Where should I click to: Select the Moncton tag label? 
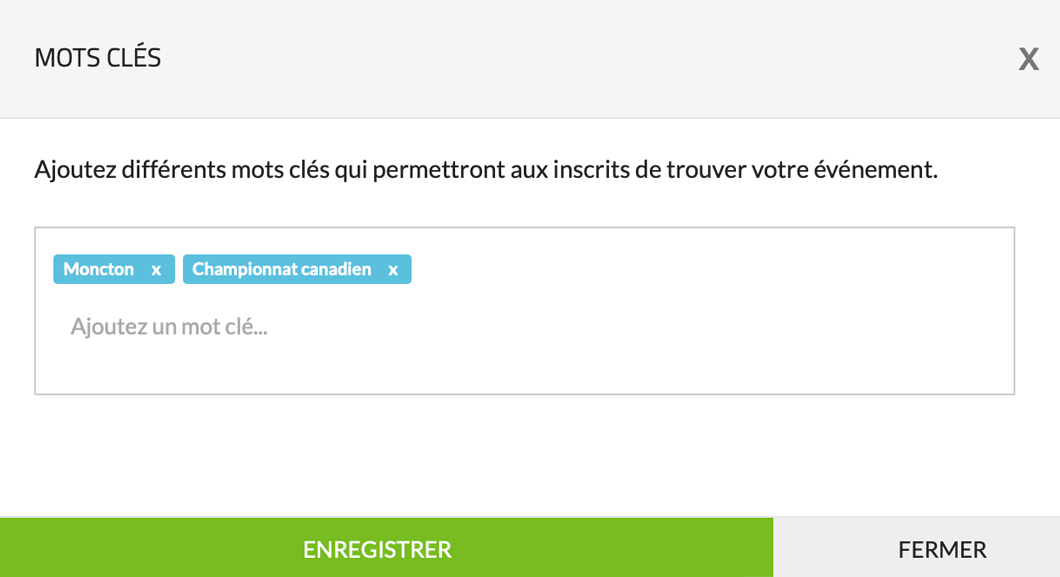pos(99,270)
